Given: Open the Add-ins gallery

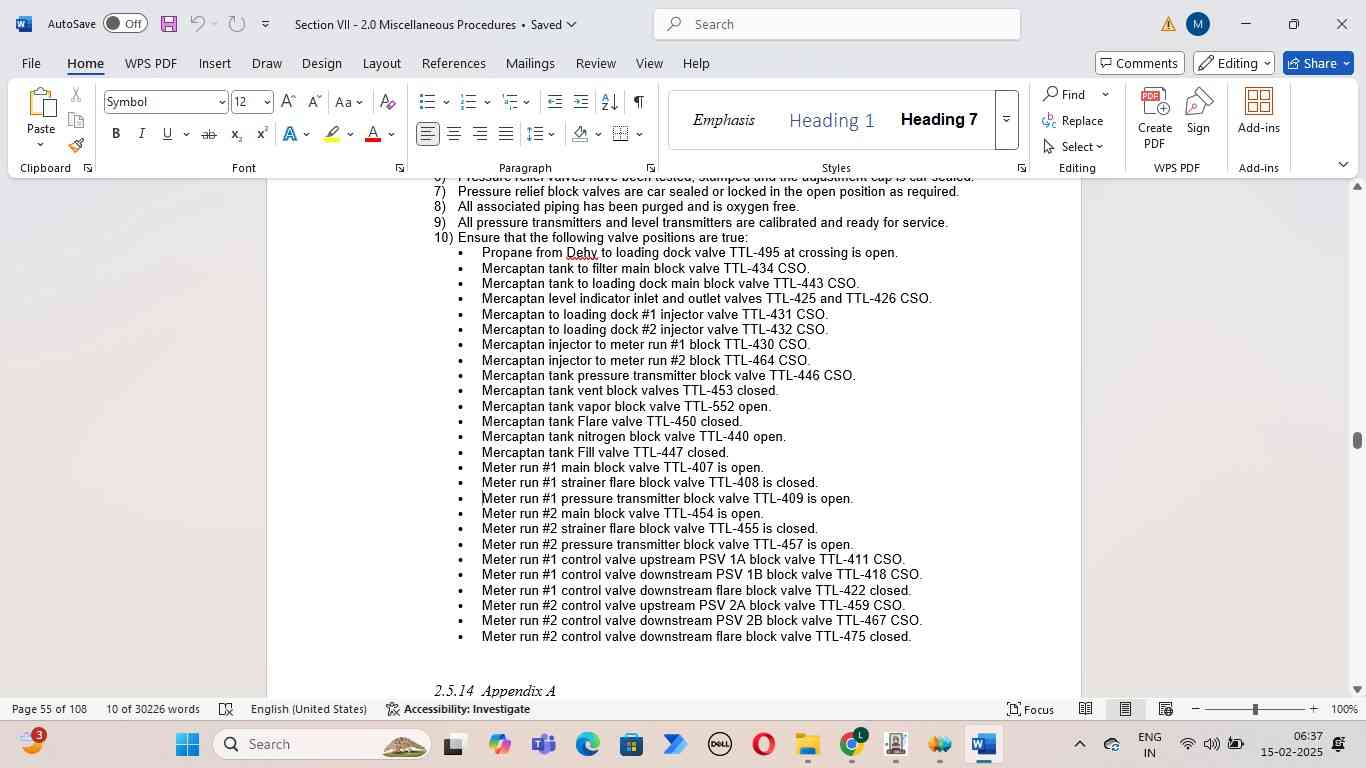Looking at the screenshot, I should point(1258,111).
